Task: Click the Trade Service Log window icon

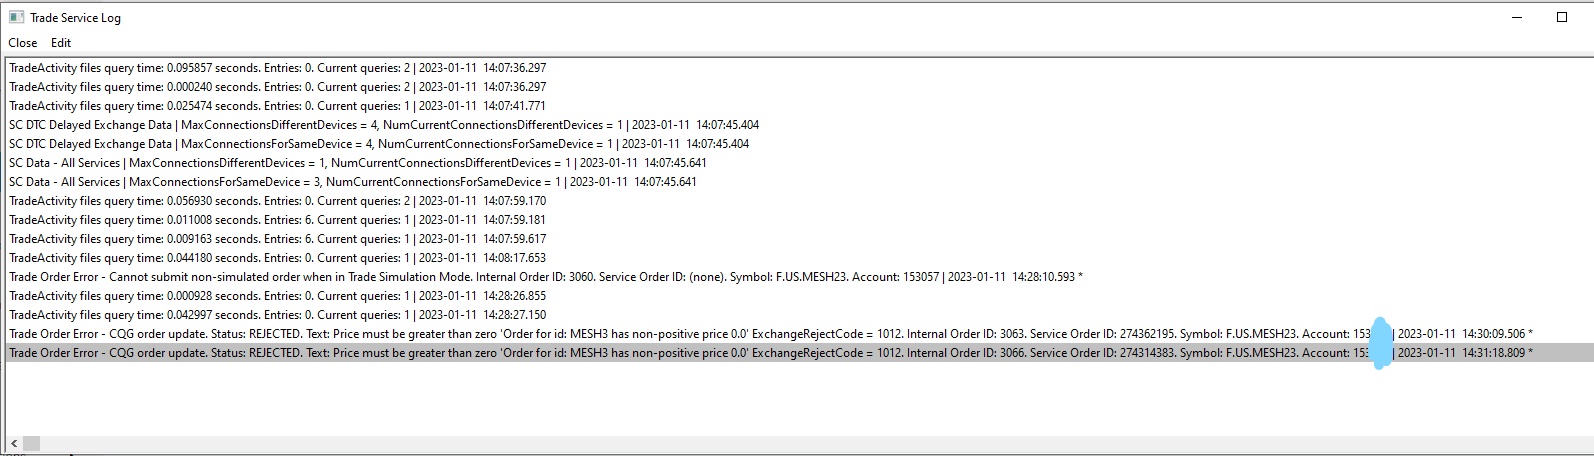Action: click(x=16, y=17)
